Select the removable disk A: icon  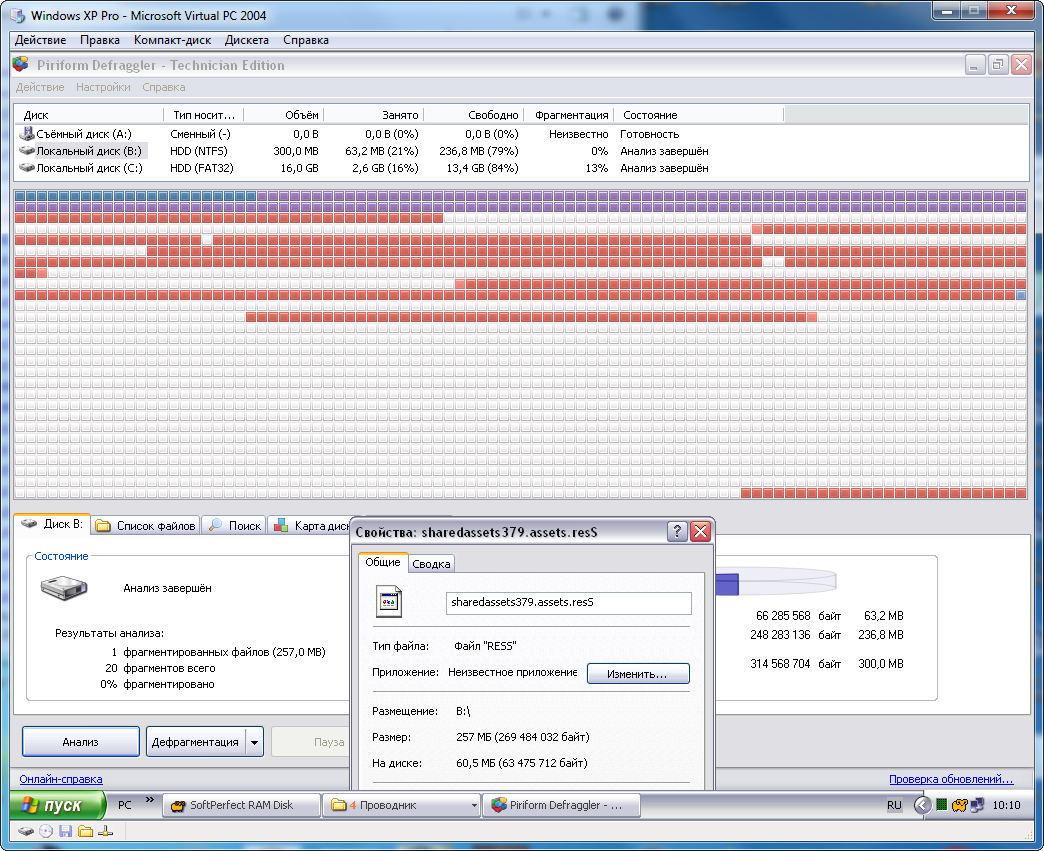(x=27, y=134)
